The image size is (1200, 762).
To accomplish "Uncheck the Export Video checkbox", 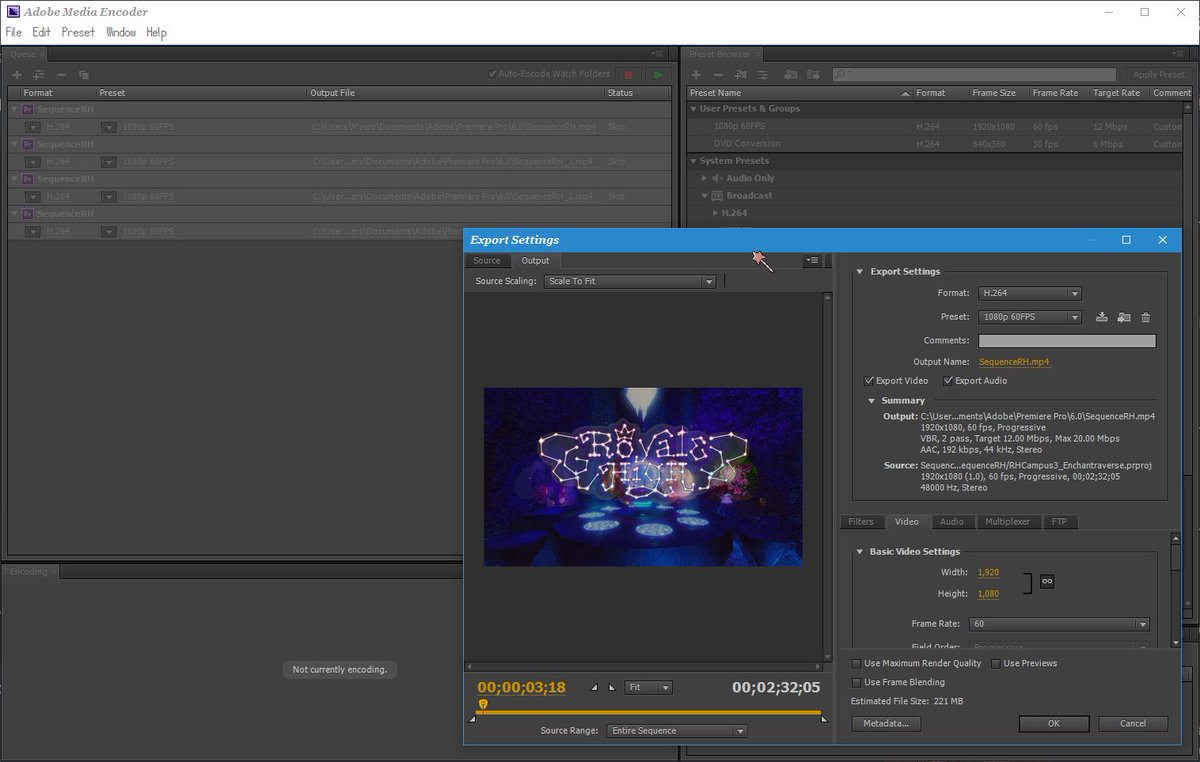I will 869,381.
